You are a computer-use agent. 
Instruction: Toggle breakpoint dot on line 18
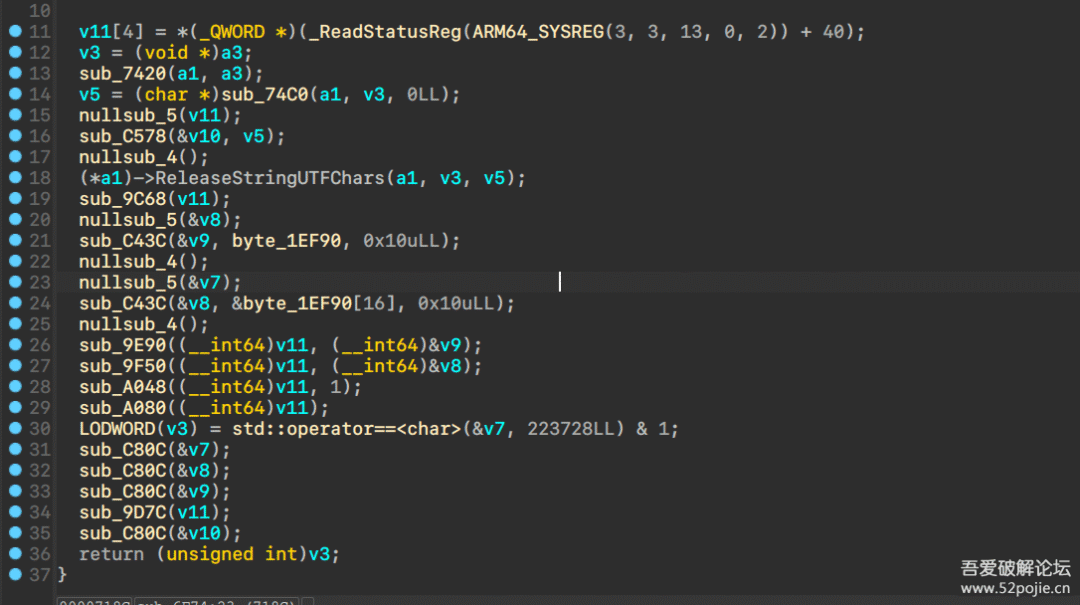(x=15, y=177)
